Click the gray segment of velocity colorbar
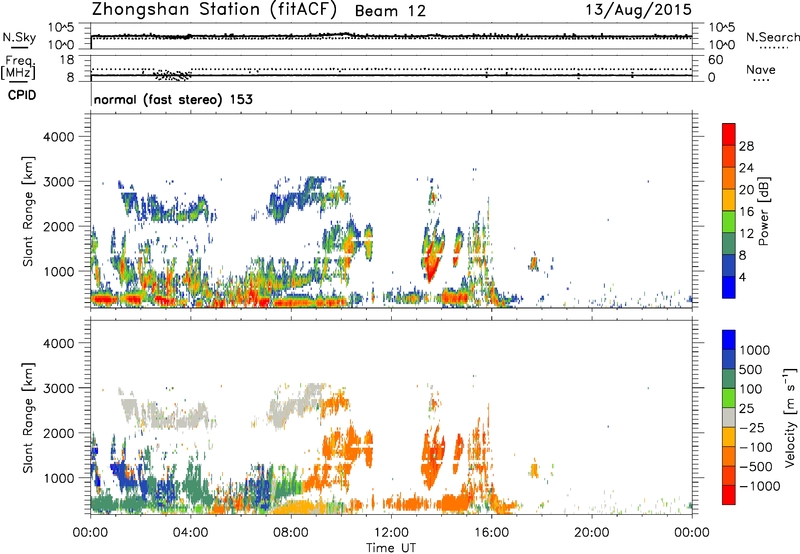Screen dimensions: 800x554 click(x=729, y=418)
